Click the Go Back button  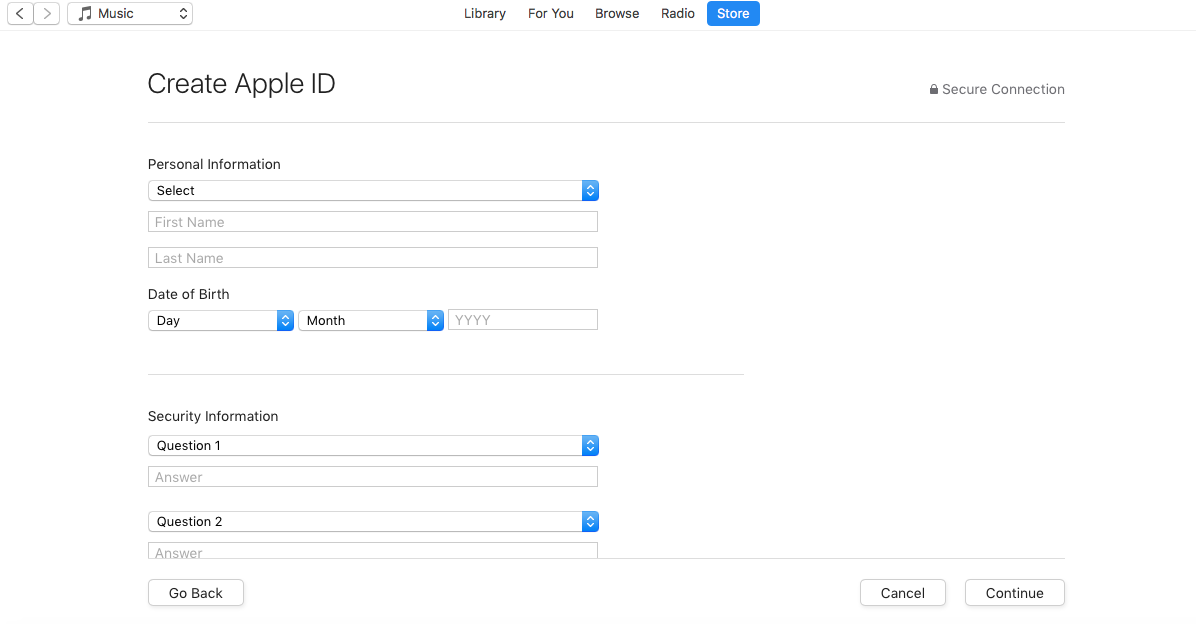196,593
